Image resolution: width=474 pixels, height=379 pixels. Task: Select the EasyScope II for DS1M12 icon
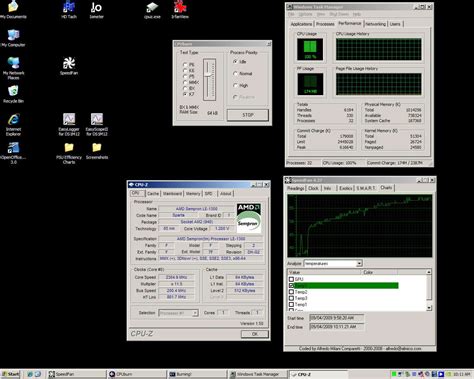pos(97,124)
